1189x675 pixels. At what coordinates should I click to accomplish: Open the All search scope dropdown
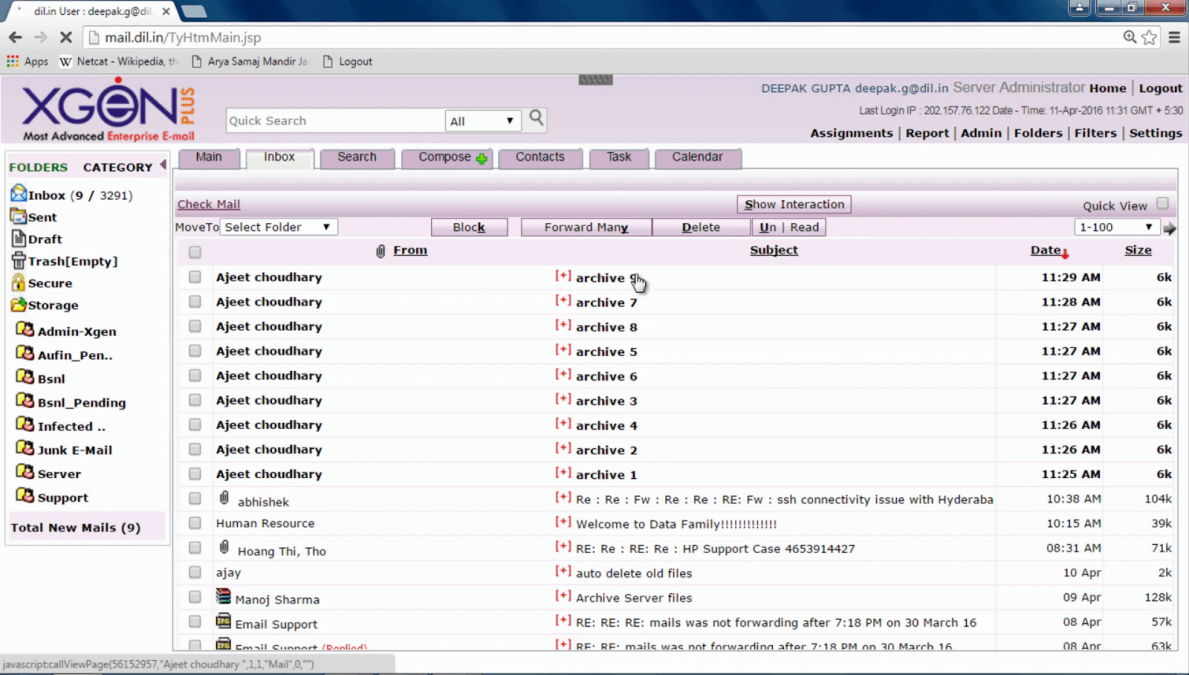[x=483, y=120]
